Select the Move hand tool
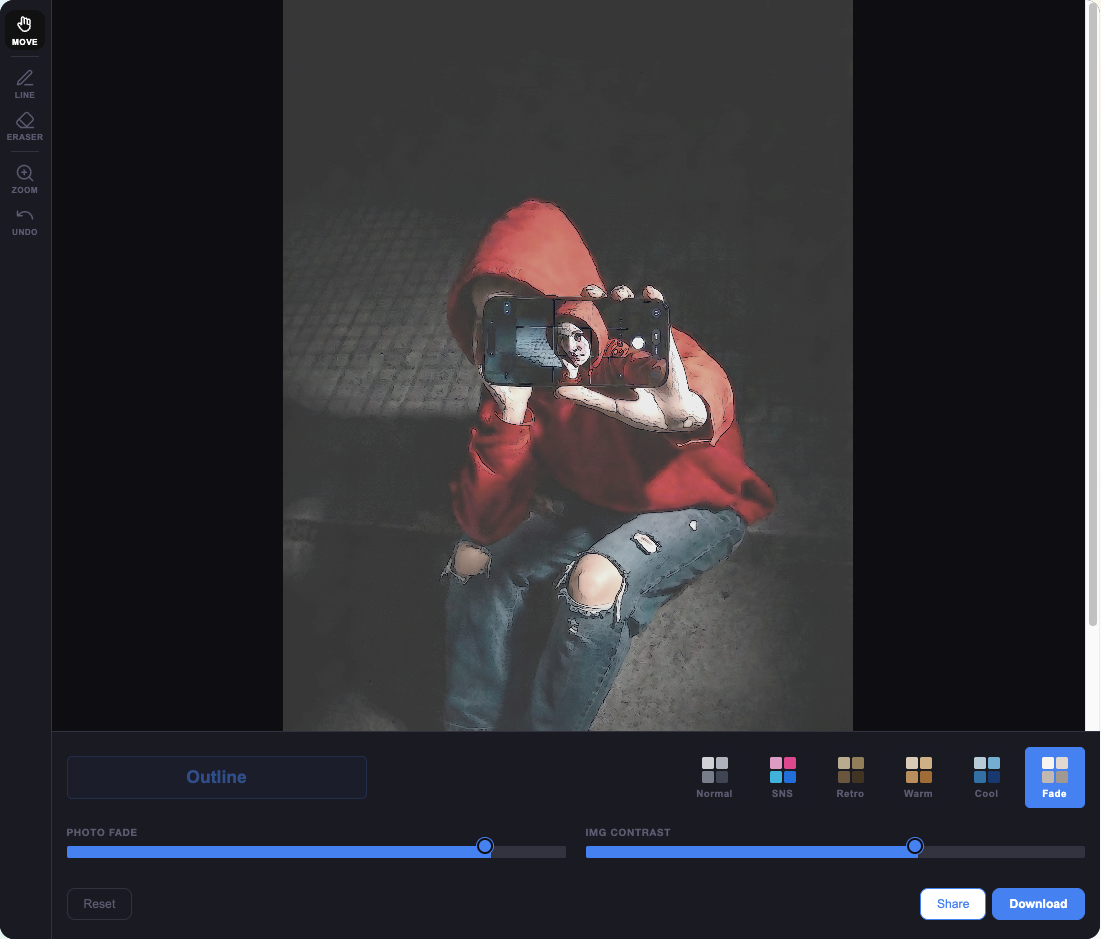 click(25, 31)
